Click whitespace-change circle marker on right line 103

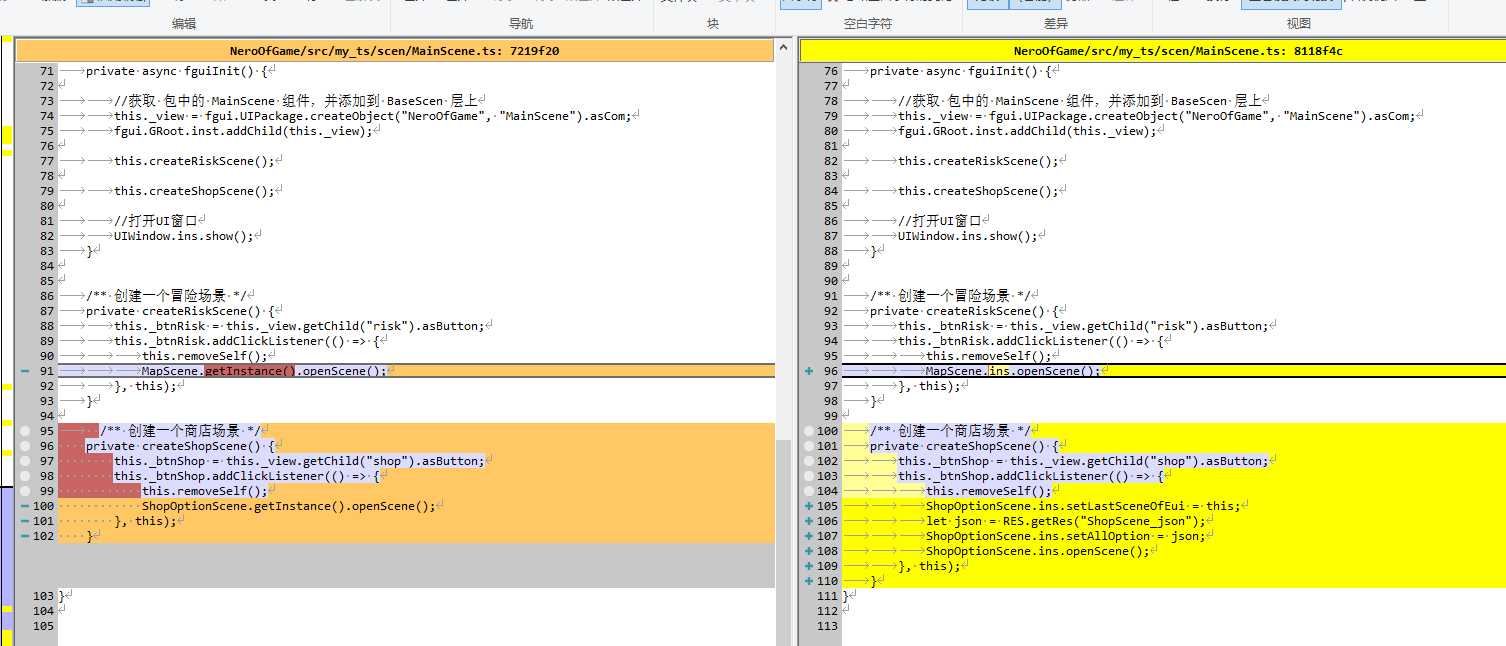pyautogui.click(x=808, y=476)
